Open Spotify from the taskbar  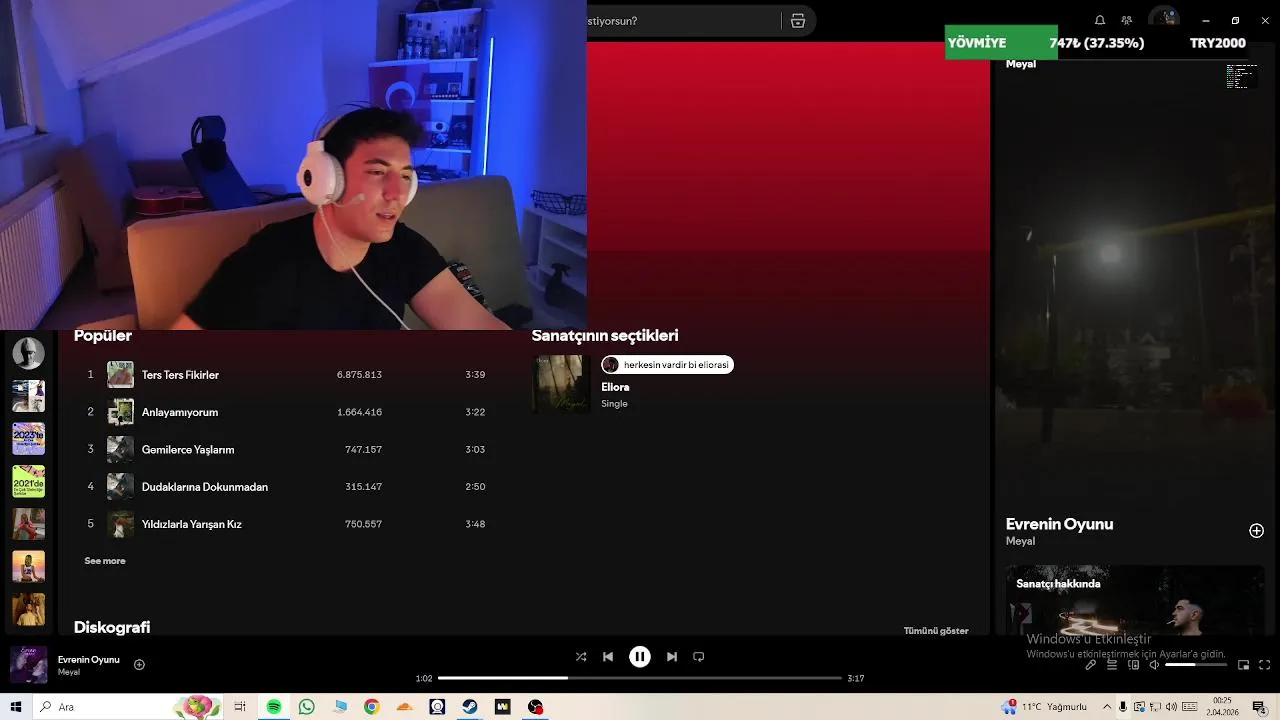[x=274, y=707]
